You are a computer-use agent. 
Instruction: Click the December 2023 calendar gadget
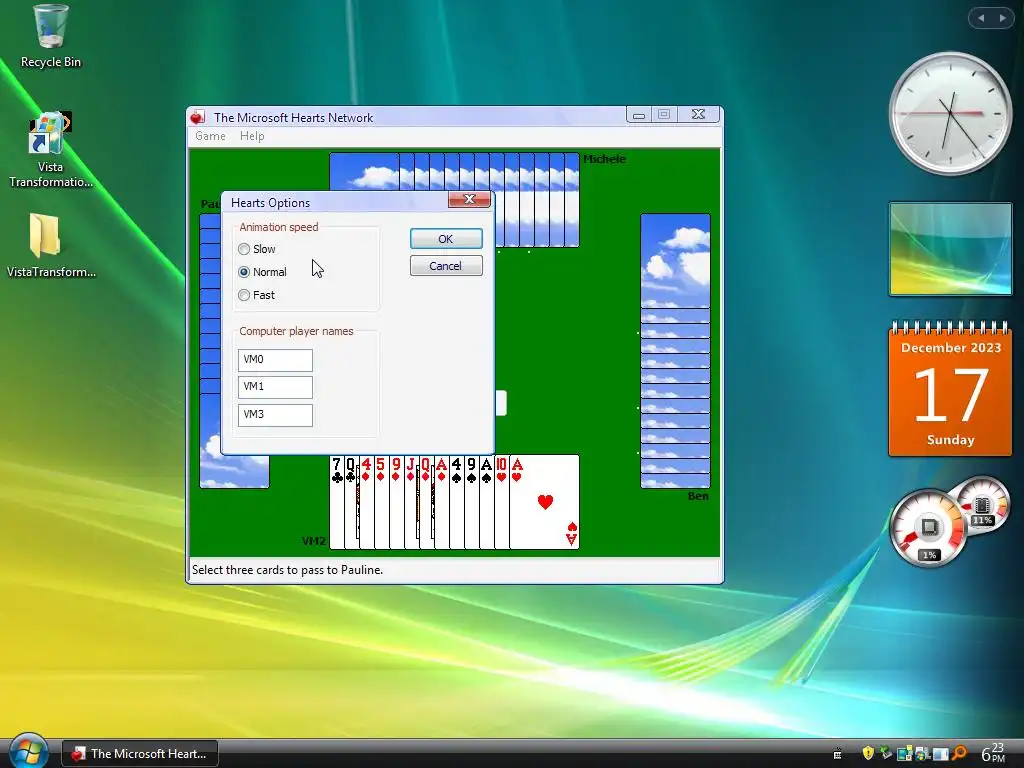tap(950, 389)
